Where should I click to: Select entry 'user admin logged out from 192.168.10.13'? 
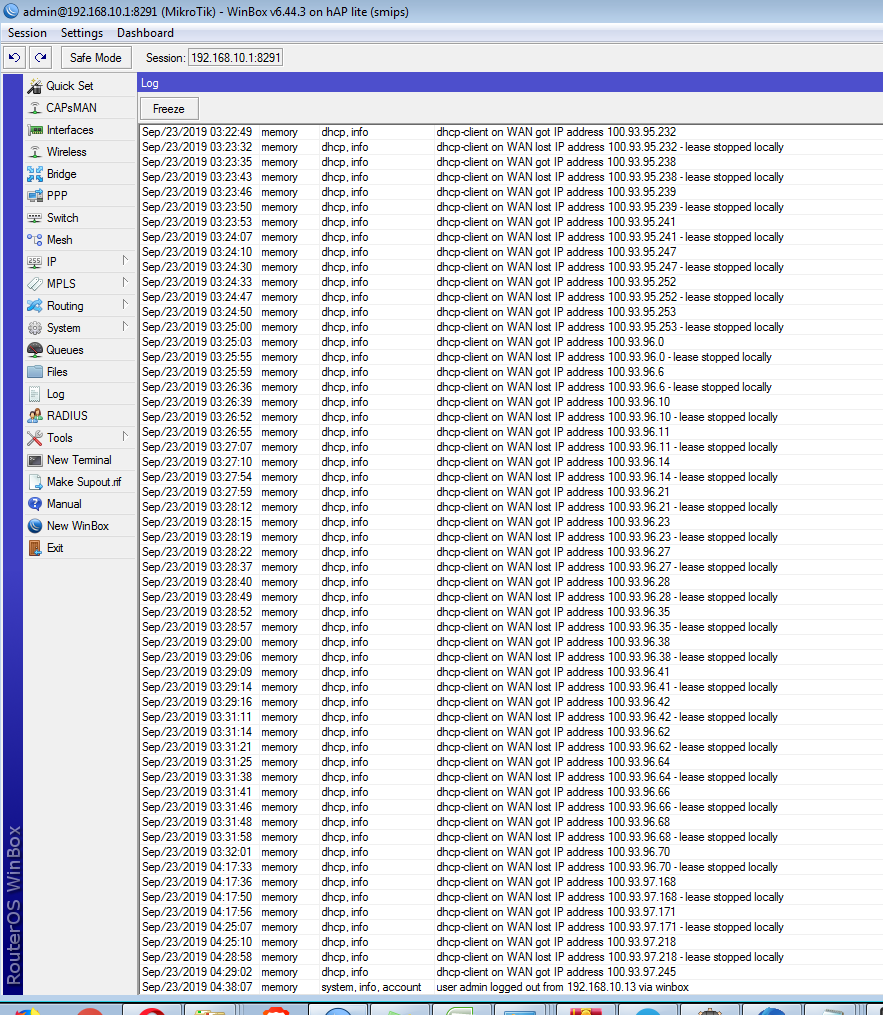511,987
